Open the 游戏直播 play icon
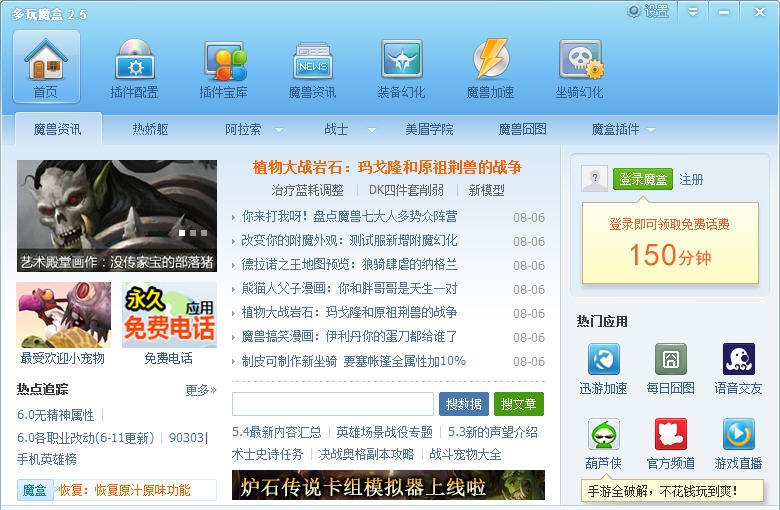This screenshot has height=510, width=780. coord(739,434)
